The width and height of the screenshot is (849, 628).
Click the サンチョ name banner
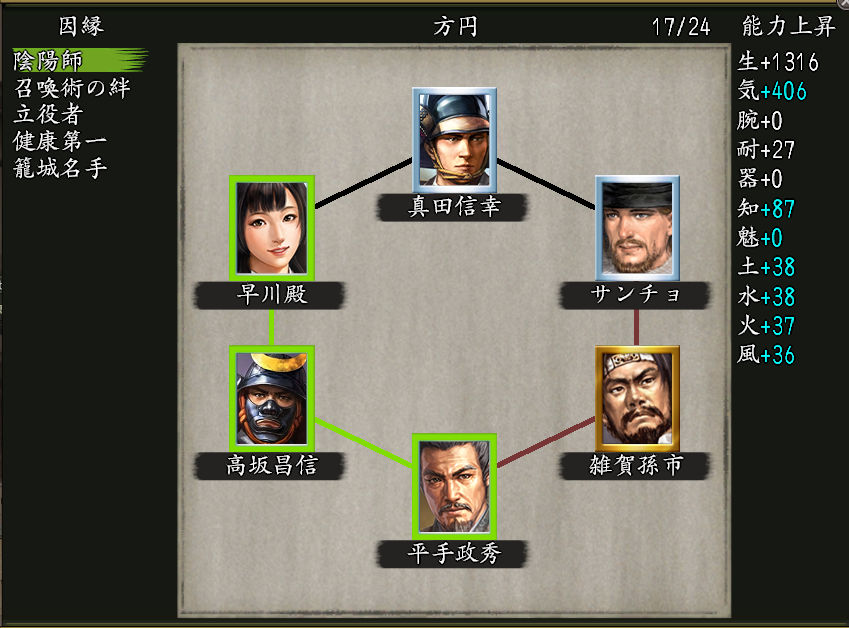pos(635,295)
